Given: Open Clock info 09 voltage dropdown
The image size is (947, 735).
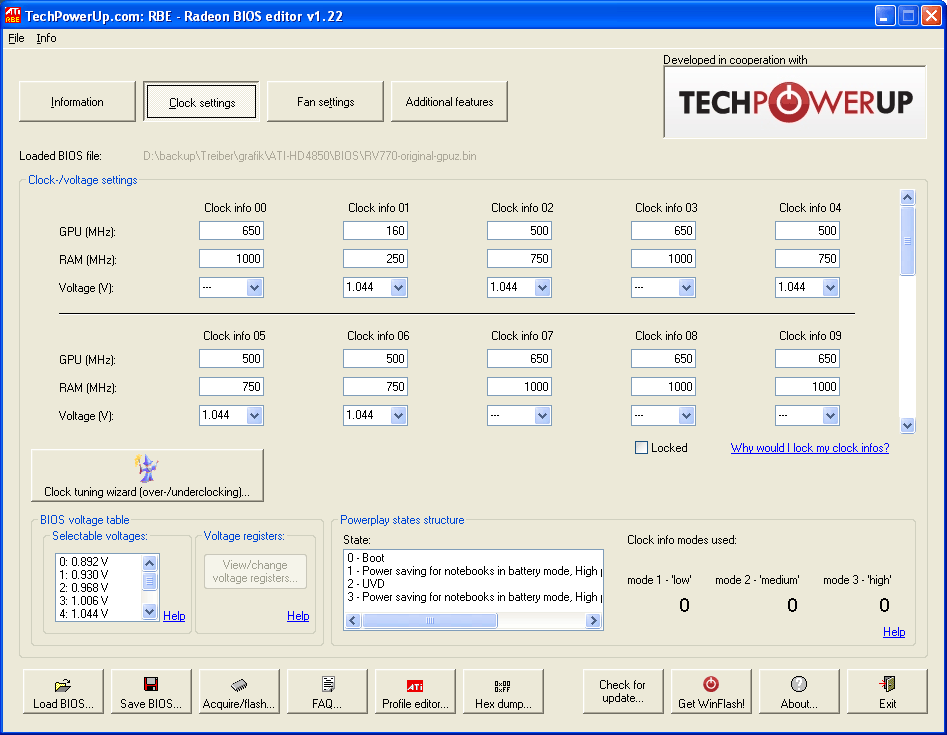Looking at the screenshot, I should pos(830,416).
